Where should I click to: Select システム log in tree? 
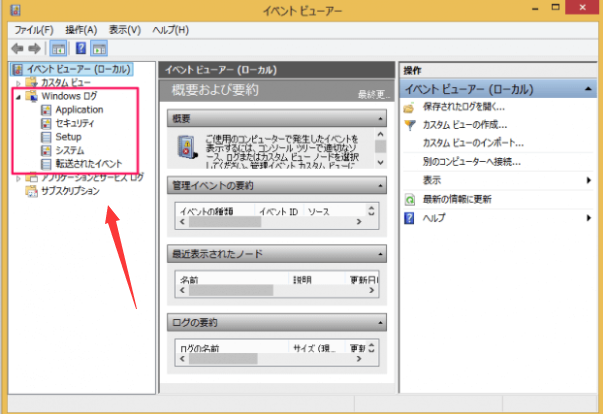click(x=70, y=150)
